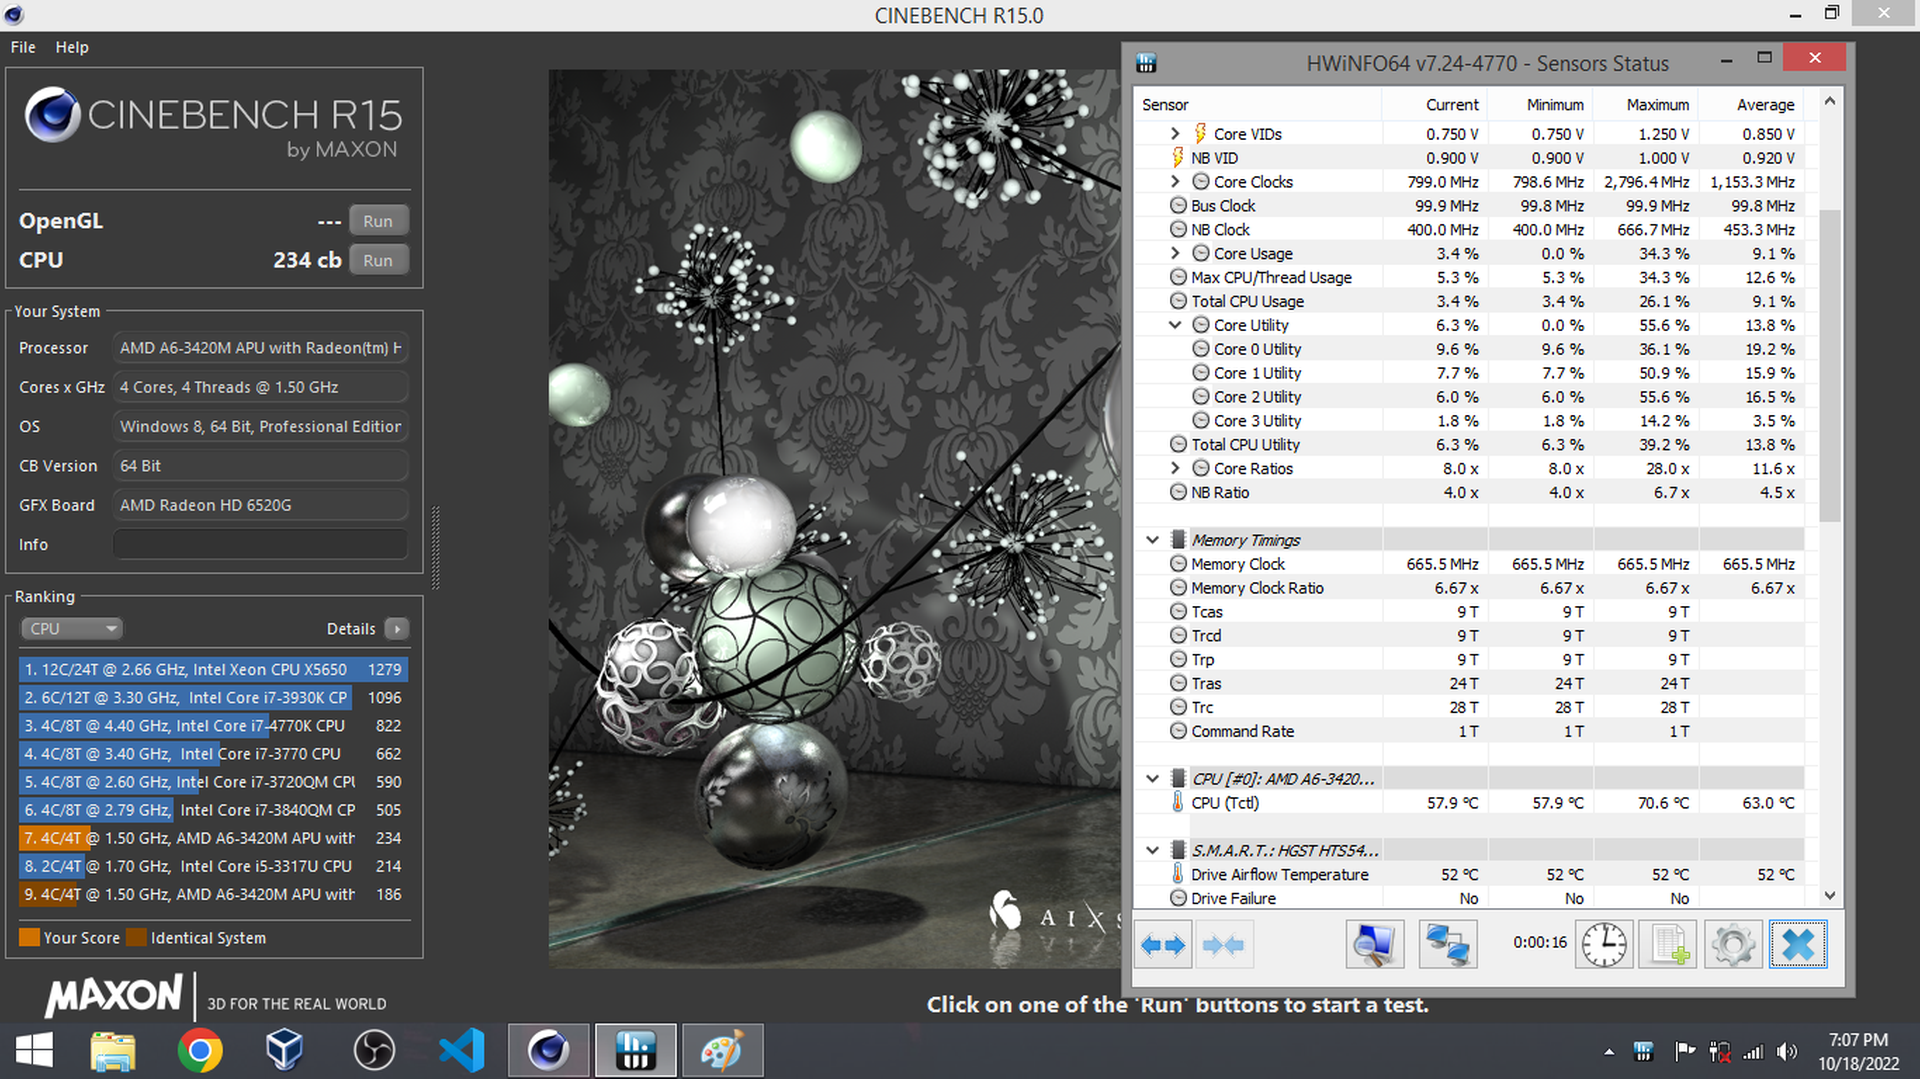Toggle ranking Details arrow button
The width and height of the screenshot is (1920, 1079).
(397, 628)
